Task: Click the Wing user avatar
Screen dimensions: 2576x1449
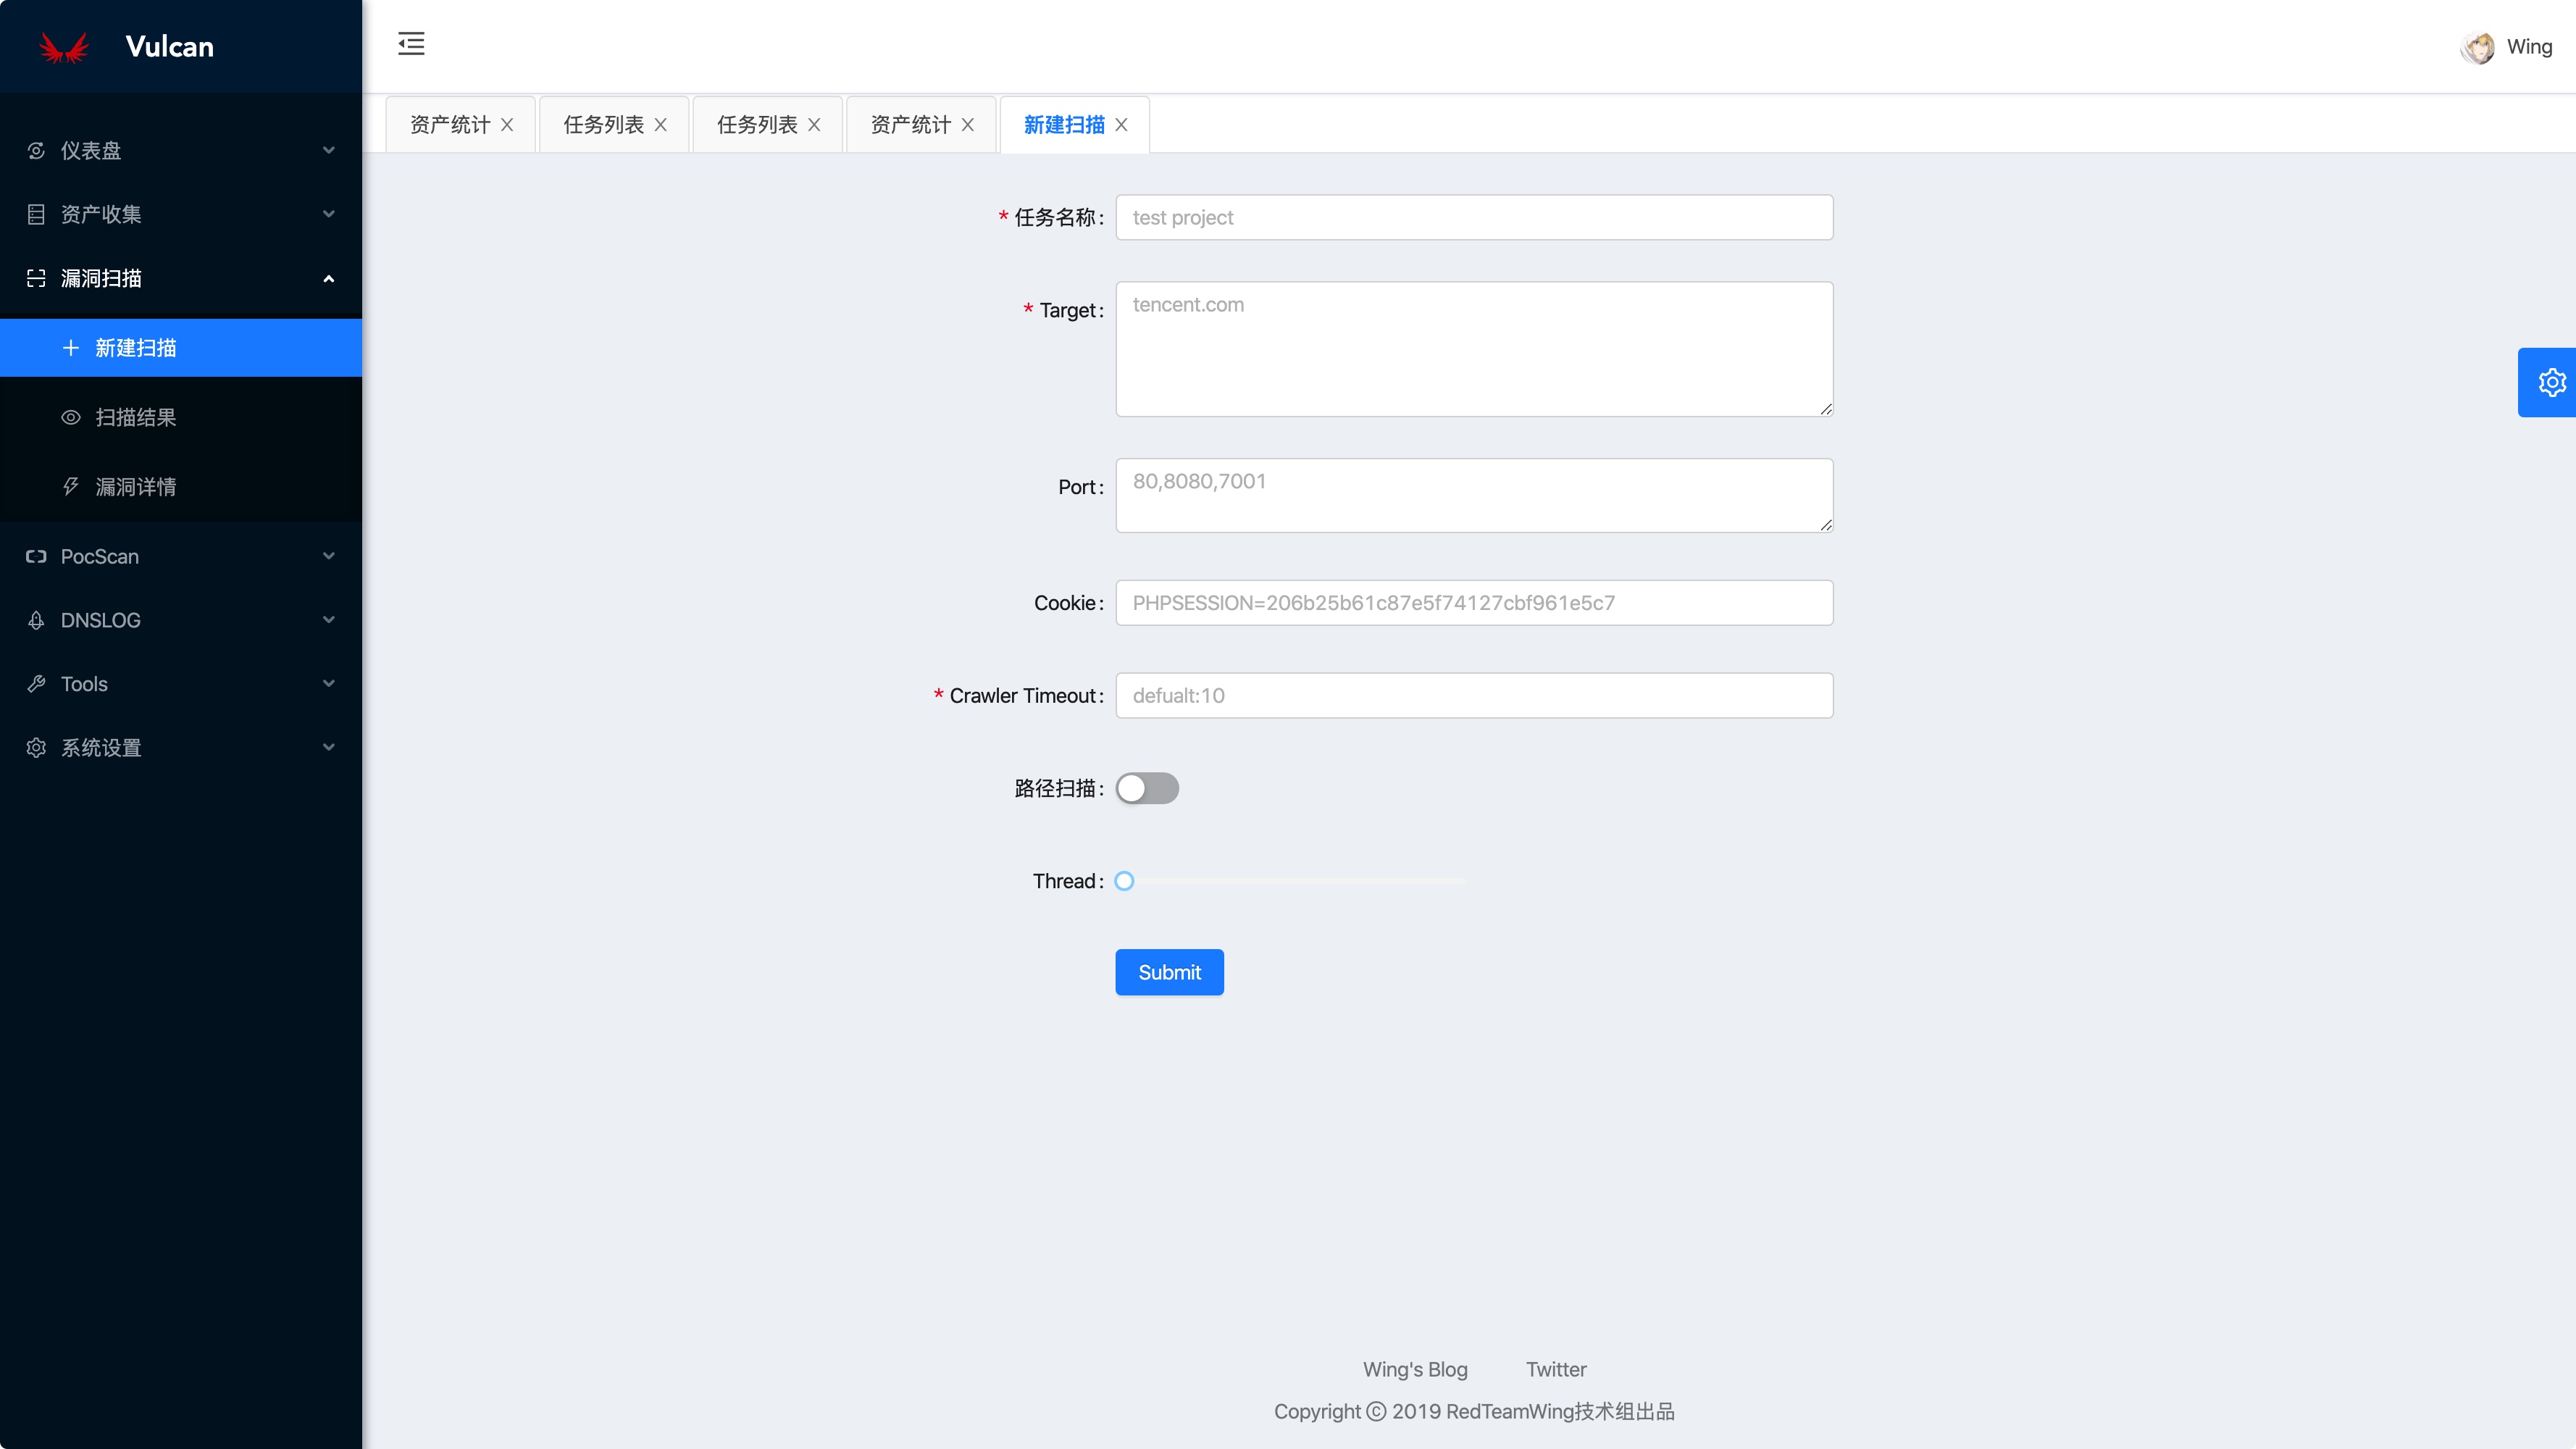Action: pyautogui.click(x=2478, y=47)
